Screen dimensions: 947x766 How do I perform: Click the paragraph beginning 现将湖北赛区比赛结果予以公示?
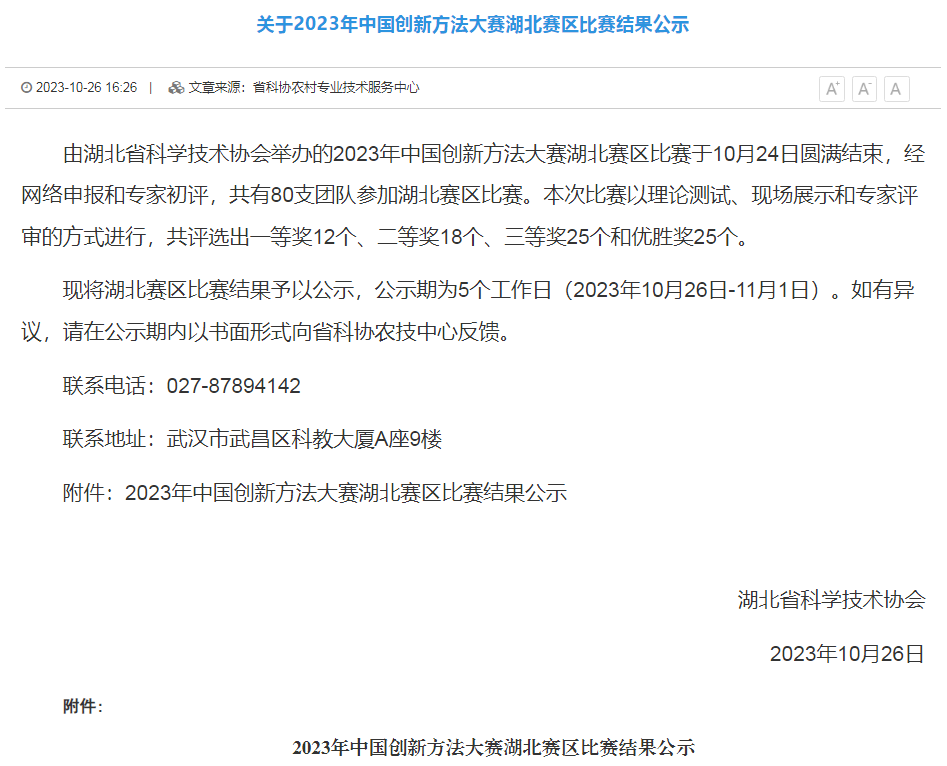pos(468,311)
